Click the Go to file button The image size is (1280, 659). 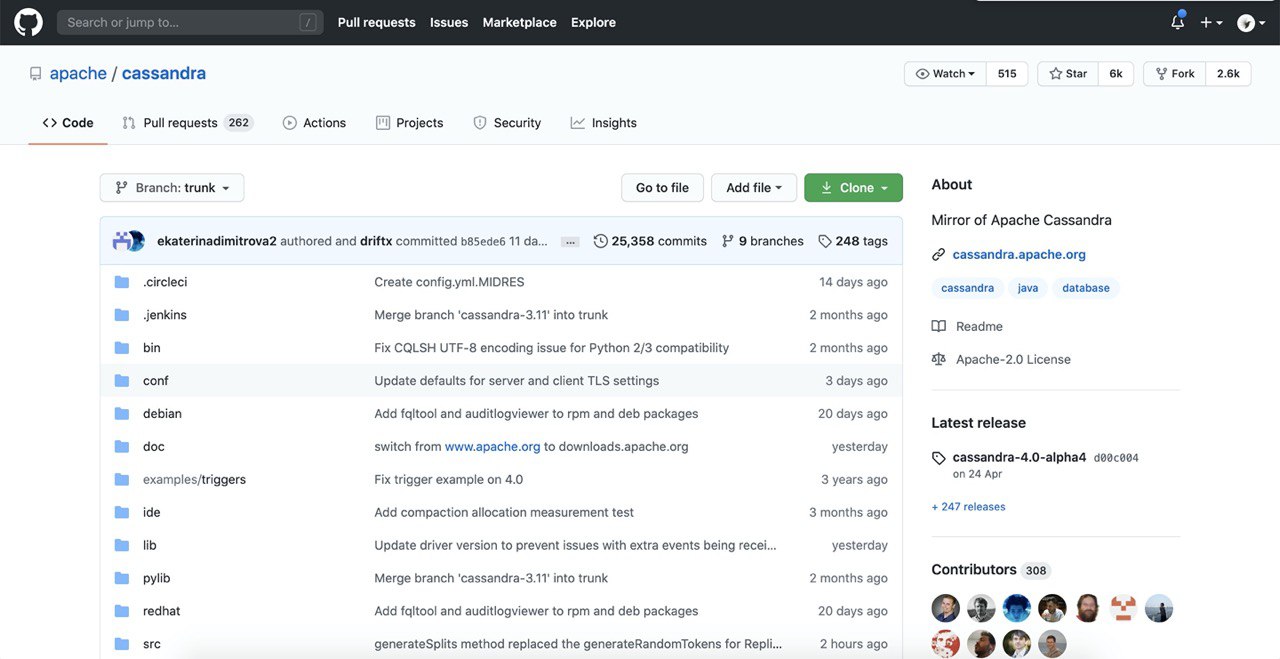[x=662, y=188]
